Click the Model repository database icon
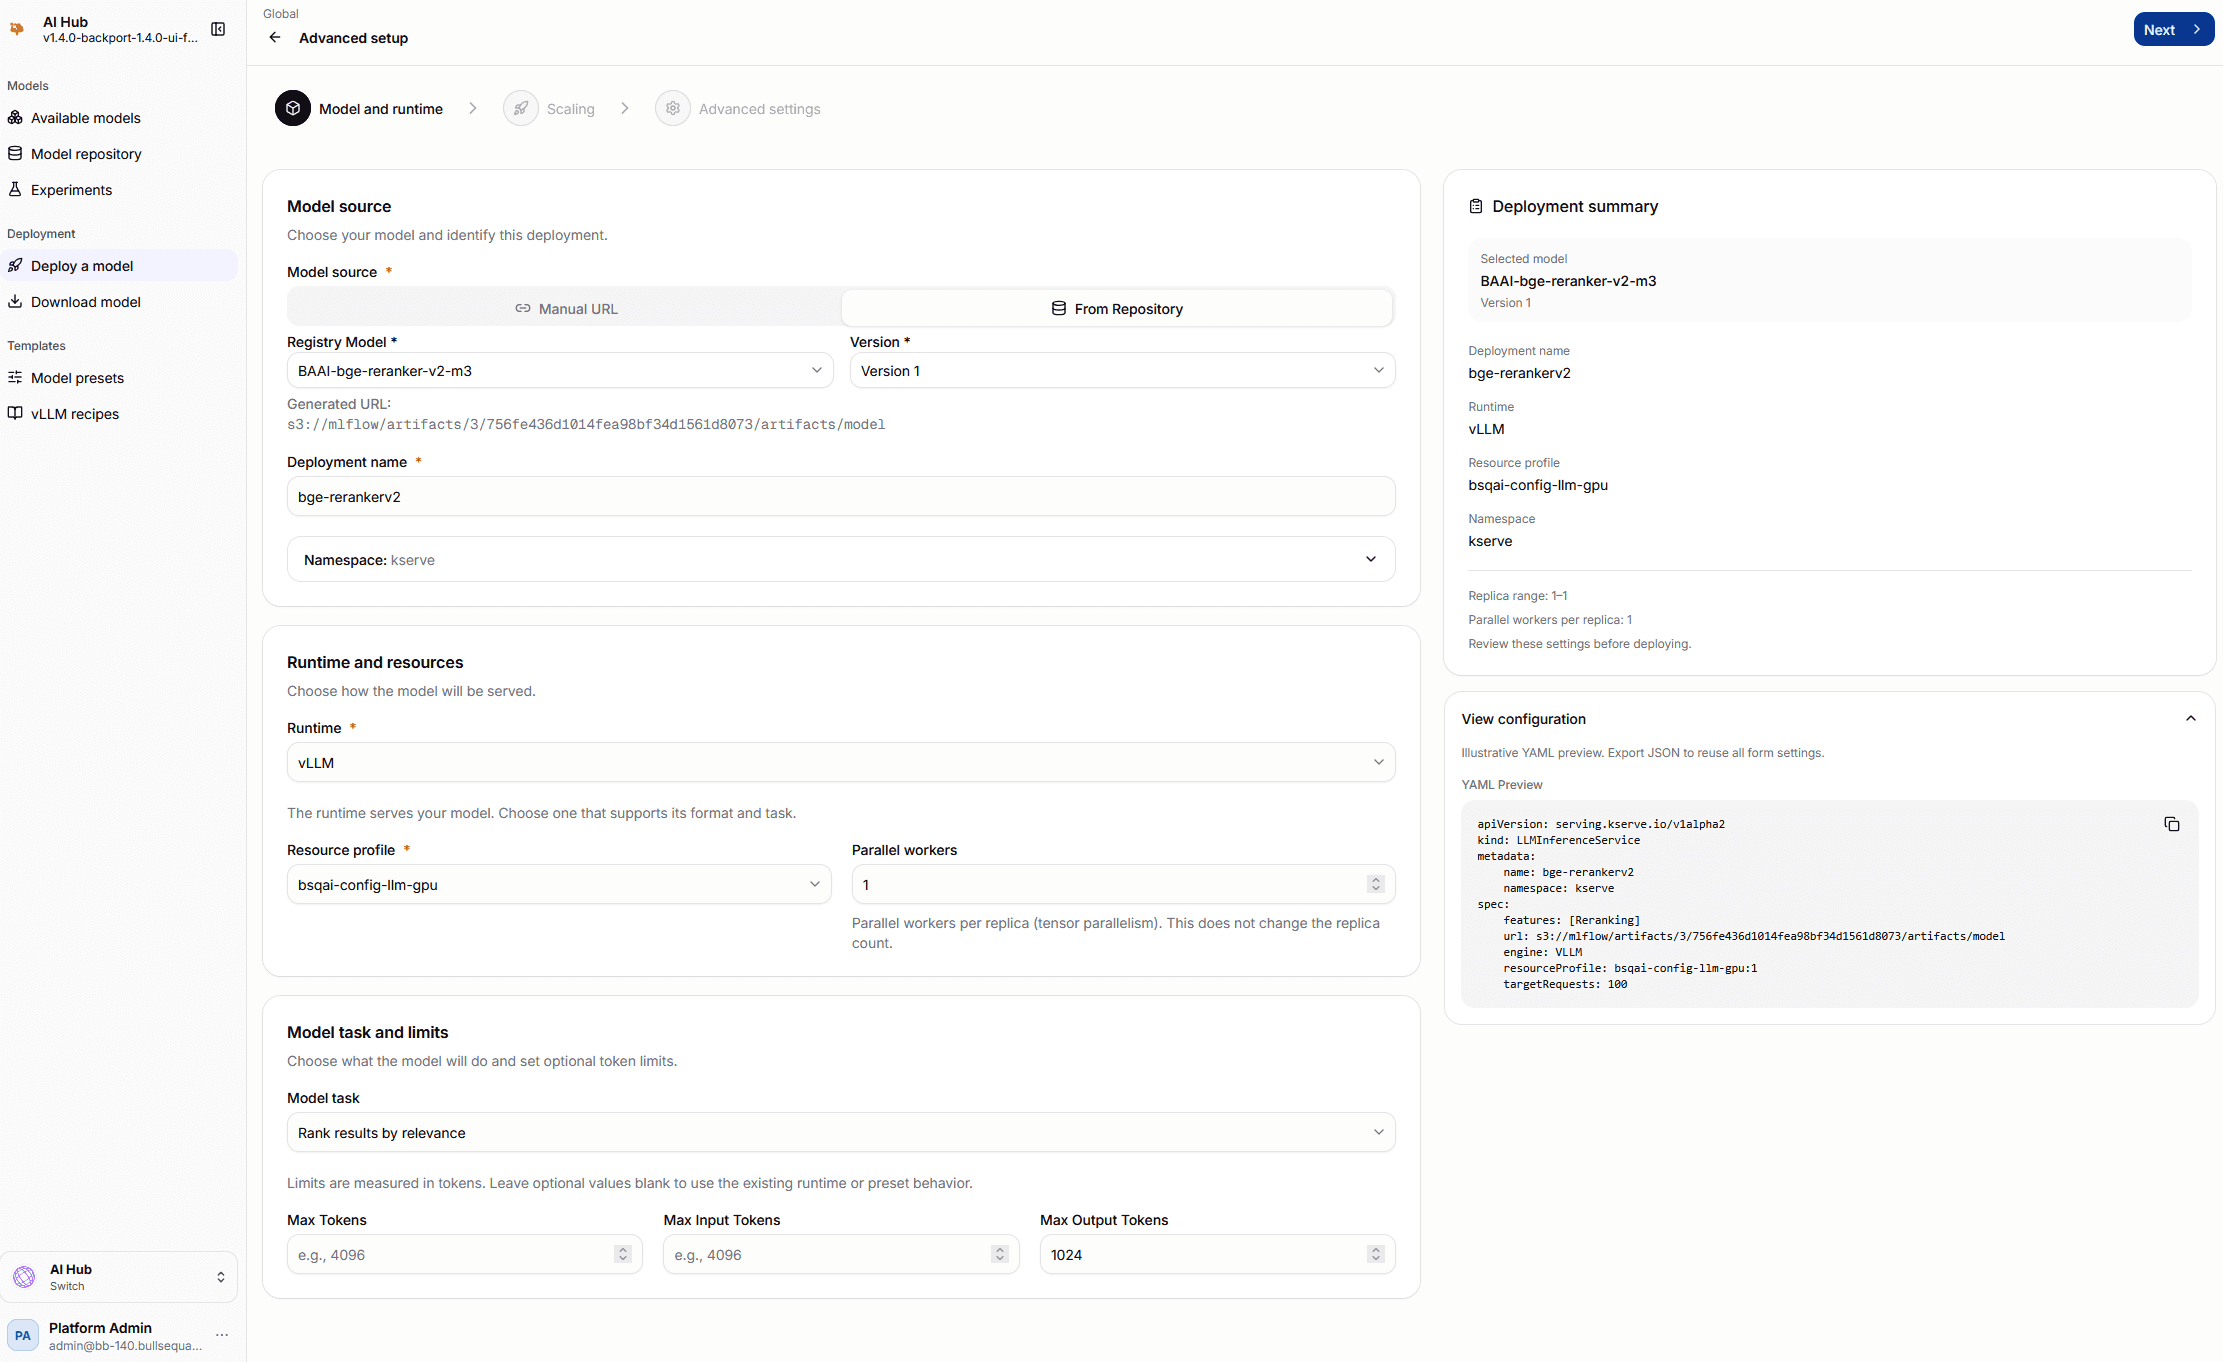The height and width of the screenshot is (1362, 2223). pyautogui.click(x=15, y=153)
